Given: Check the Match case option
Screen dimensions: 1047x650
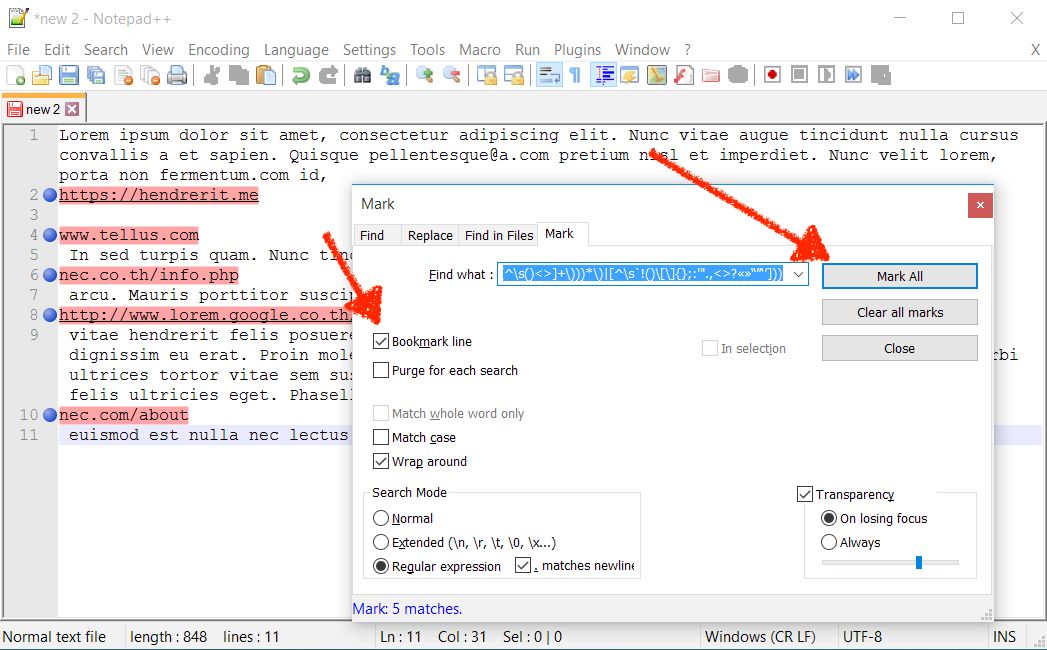Looking at the screenshot, I should (x=381, y=438).
